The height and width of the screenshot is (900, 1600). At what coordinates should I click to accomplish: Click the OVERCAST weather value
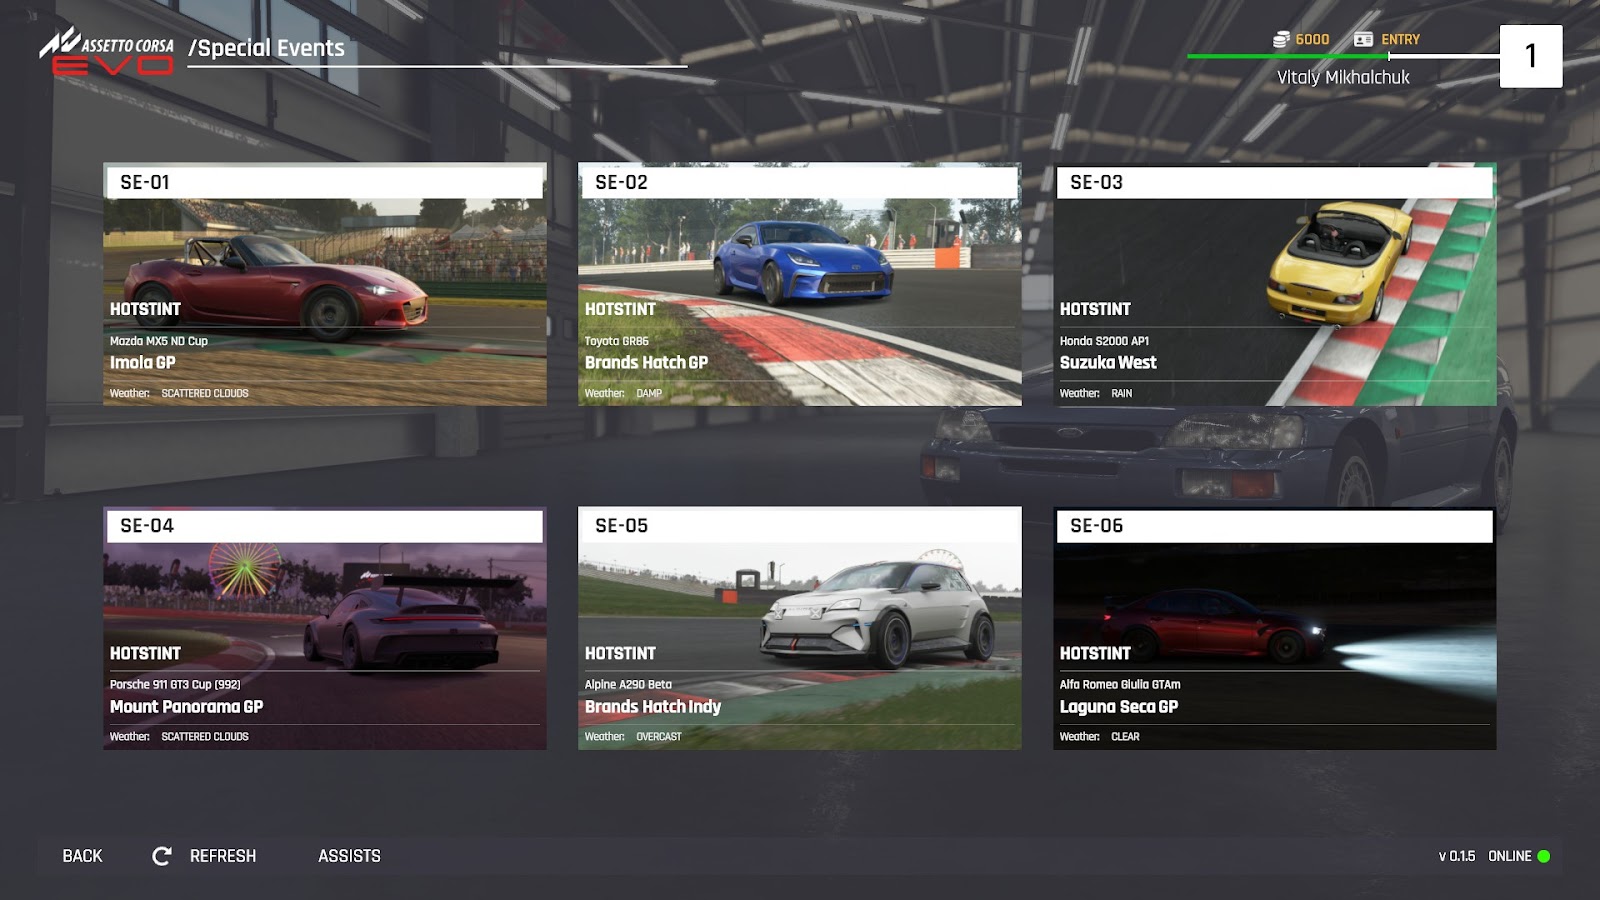(659, 737)
